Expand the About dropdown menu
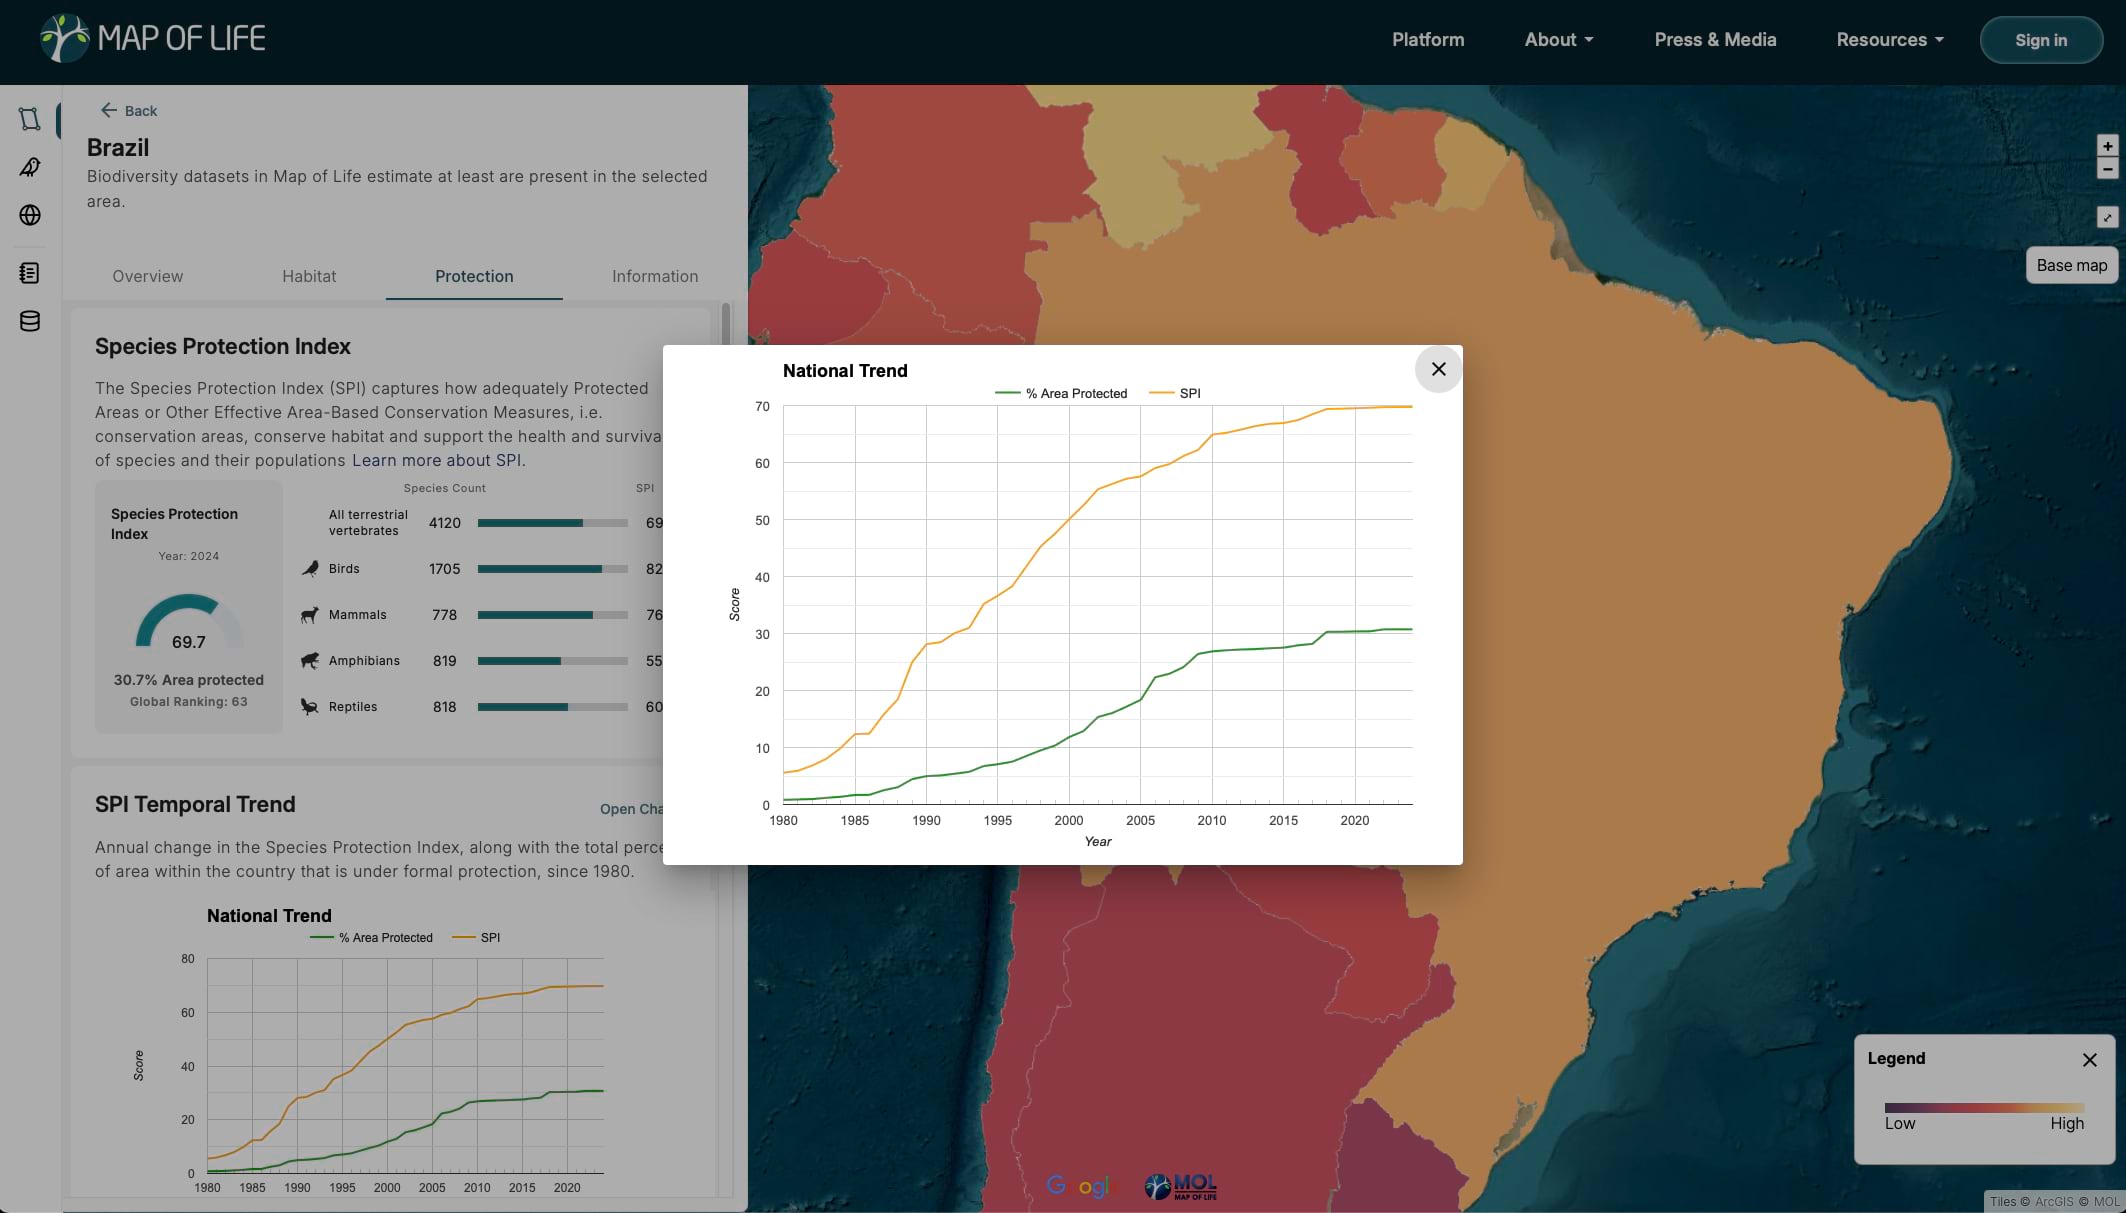Screen dimensions: 2126x1213 [x=1558, y=40]
